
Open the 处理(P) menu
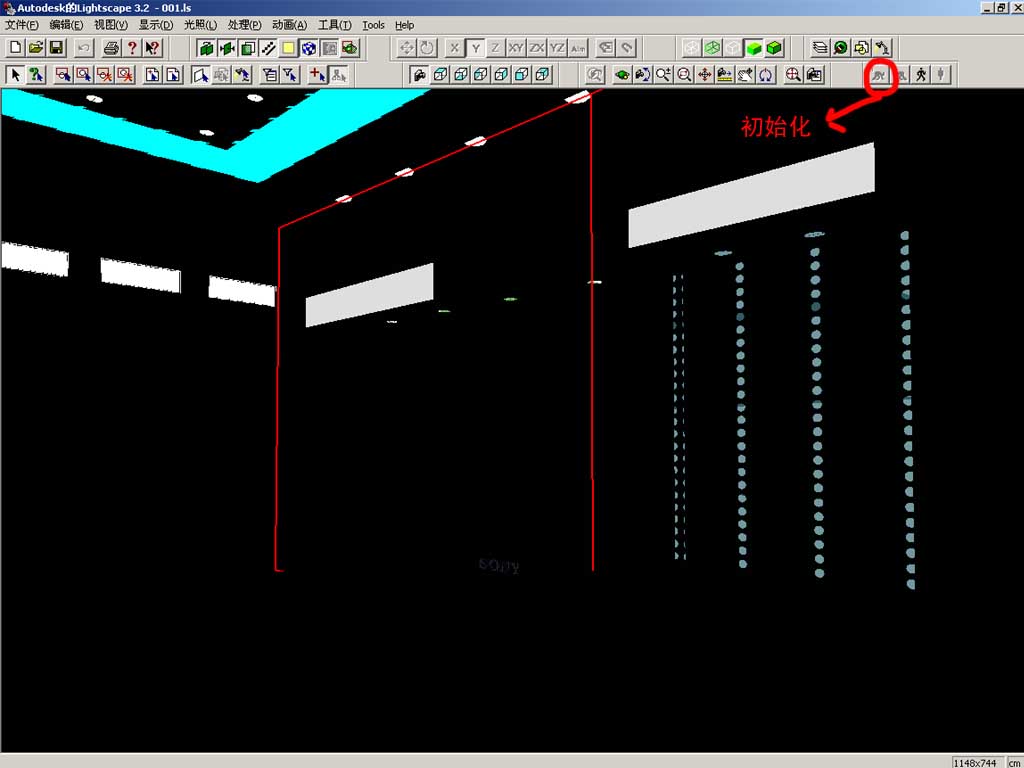click(x=244, y=25)
